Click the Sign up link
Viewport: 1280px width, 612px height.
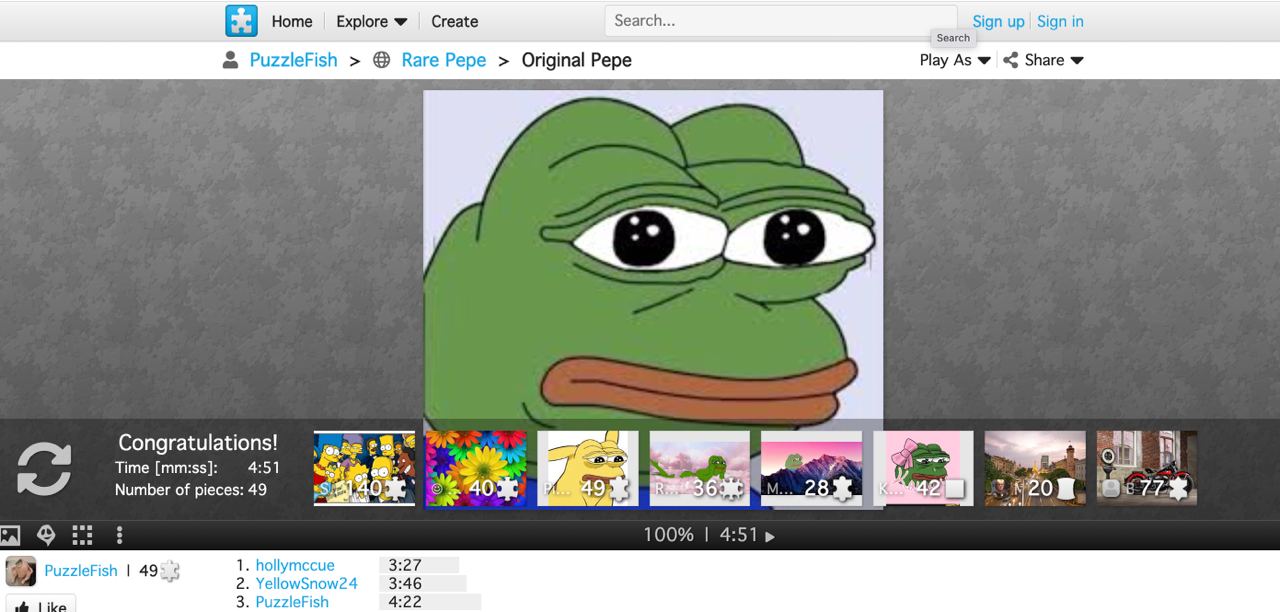999,21
